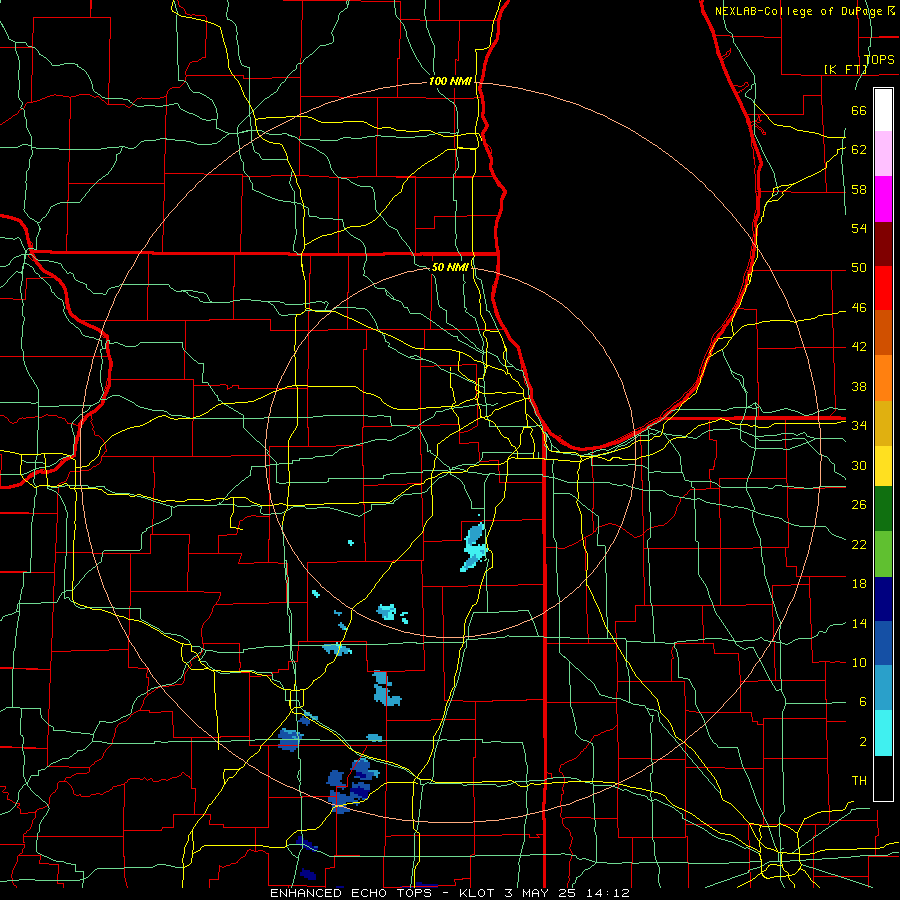900x900 pixels.
Task: Click the white swatch in the tops legend
Action: click(883, 110)
